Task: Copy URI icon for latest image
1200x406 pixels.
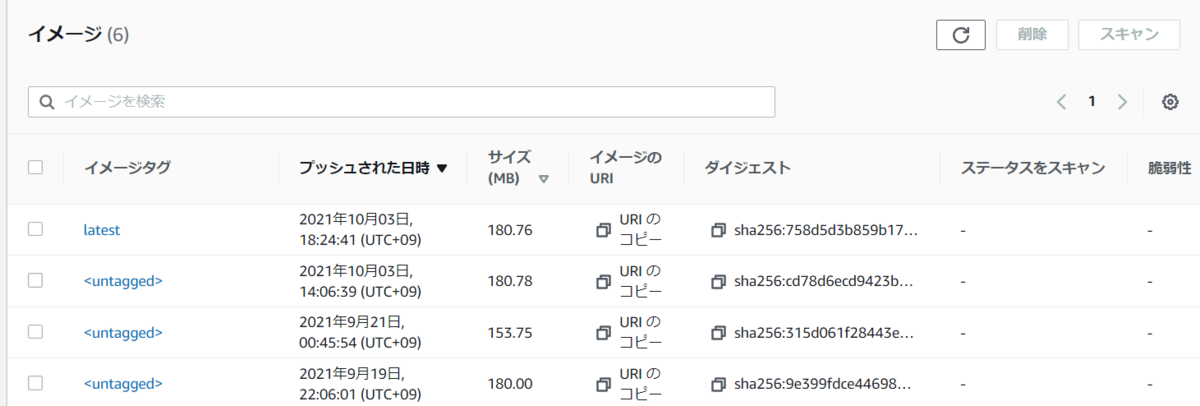Action: [x=603, y=230]
